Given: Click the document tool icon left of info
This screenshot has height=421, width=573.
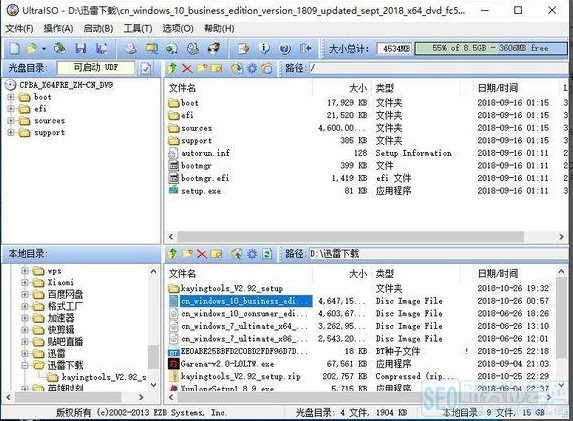Looking at the screenshot, I should pos(243,48).
